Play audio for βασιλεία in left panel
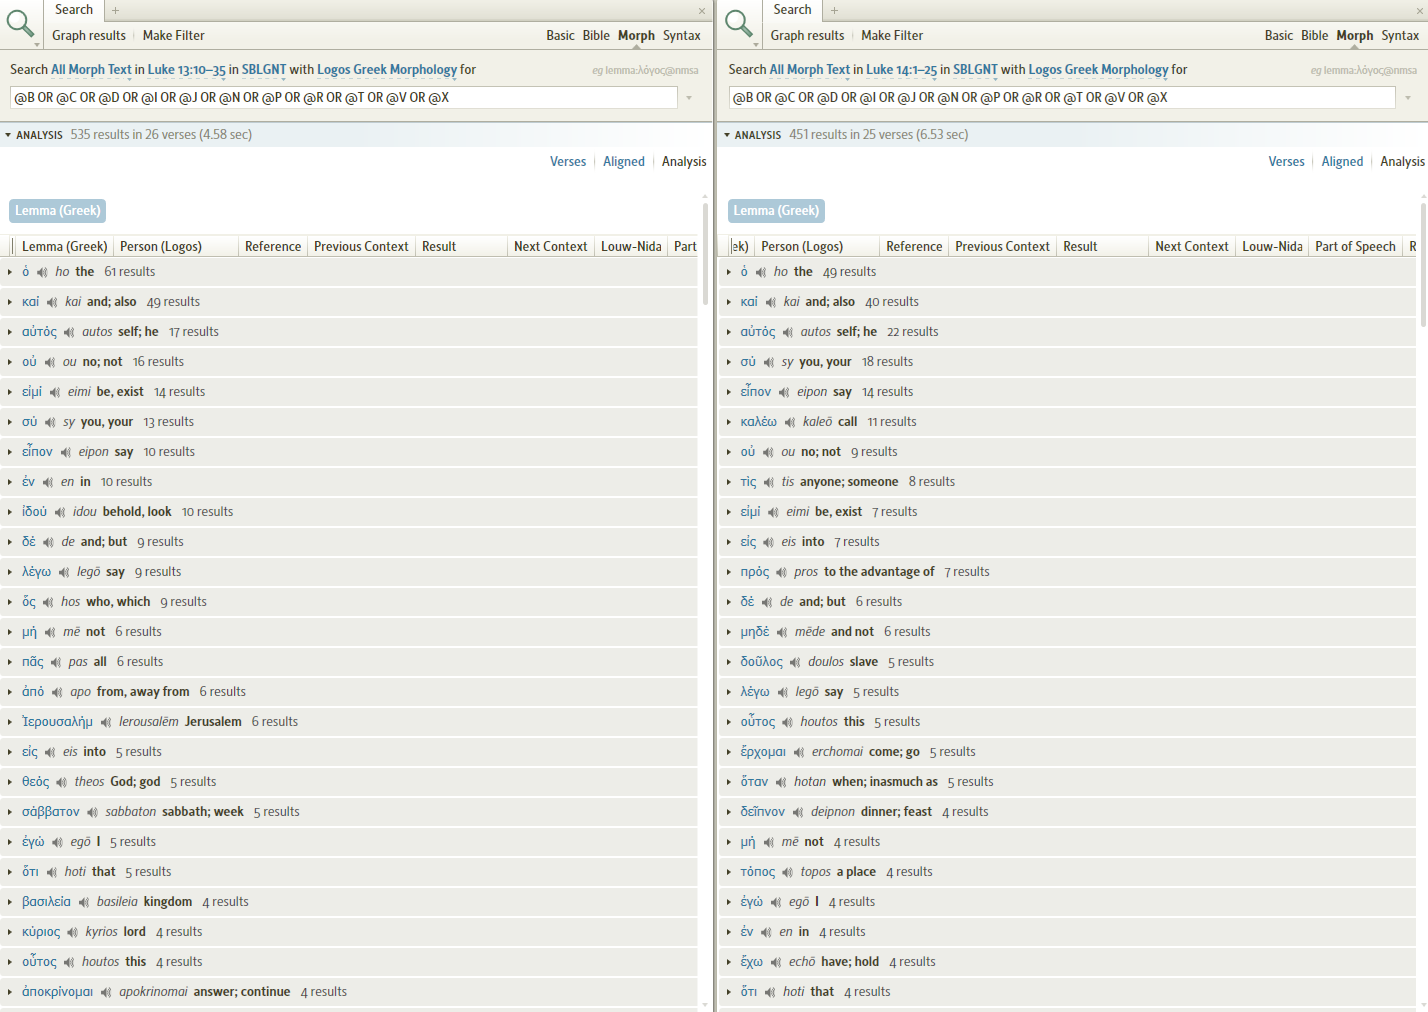 pos(84,902)
